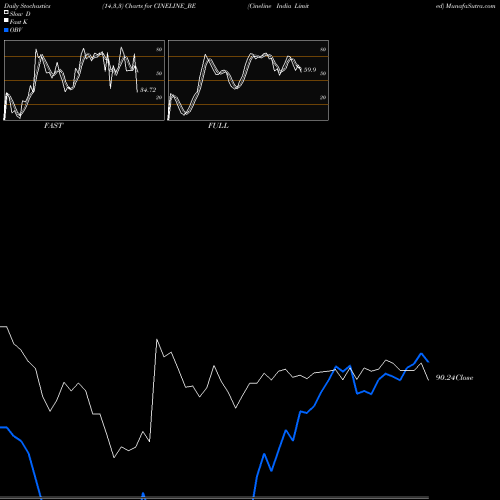This screenshot has height=500, width=500.
Task: Click the white close price line spike peak
Action: click(157, 340)
